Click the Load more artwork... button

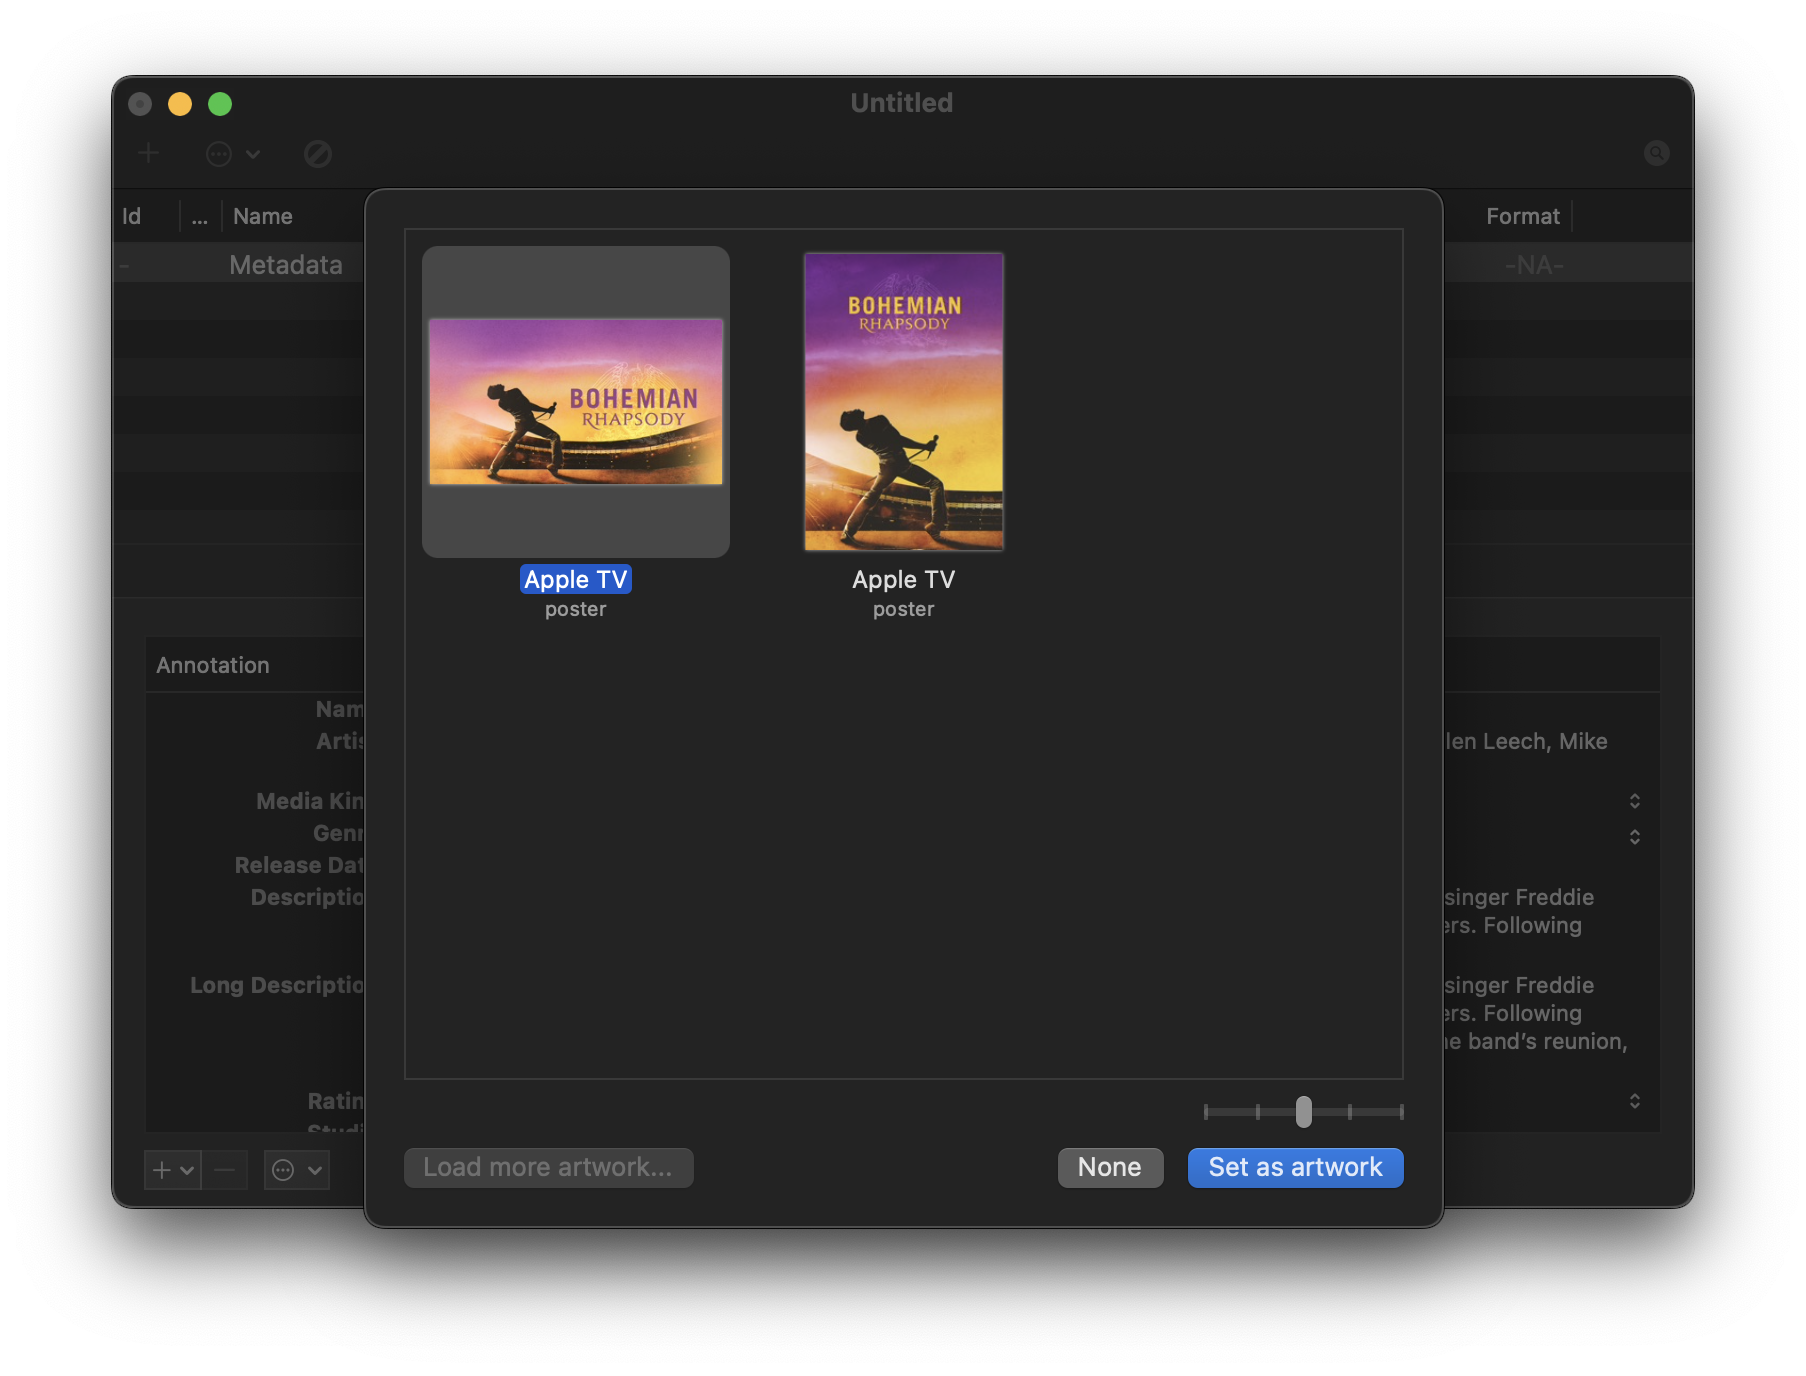pyautogui.click(x=549, y=1167)
